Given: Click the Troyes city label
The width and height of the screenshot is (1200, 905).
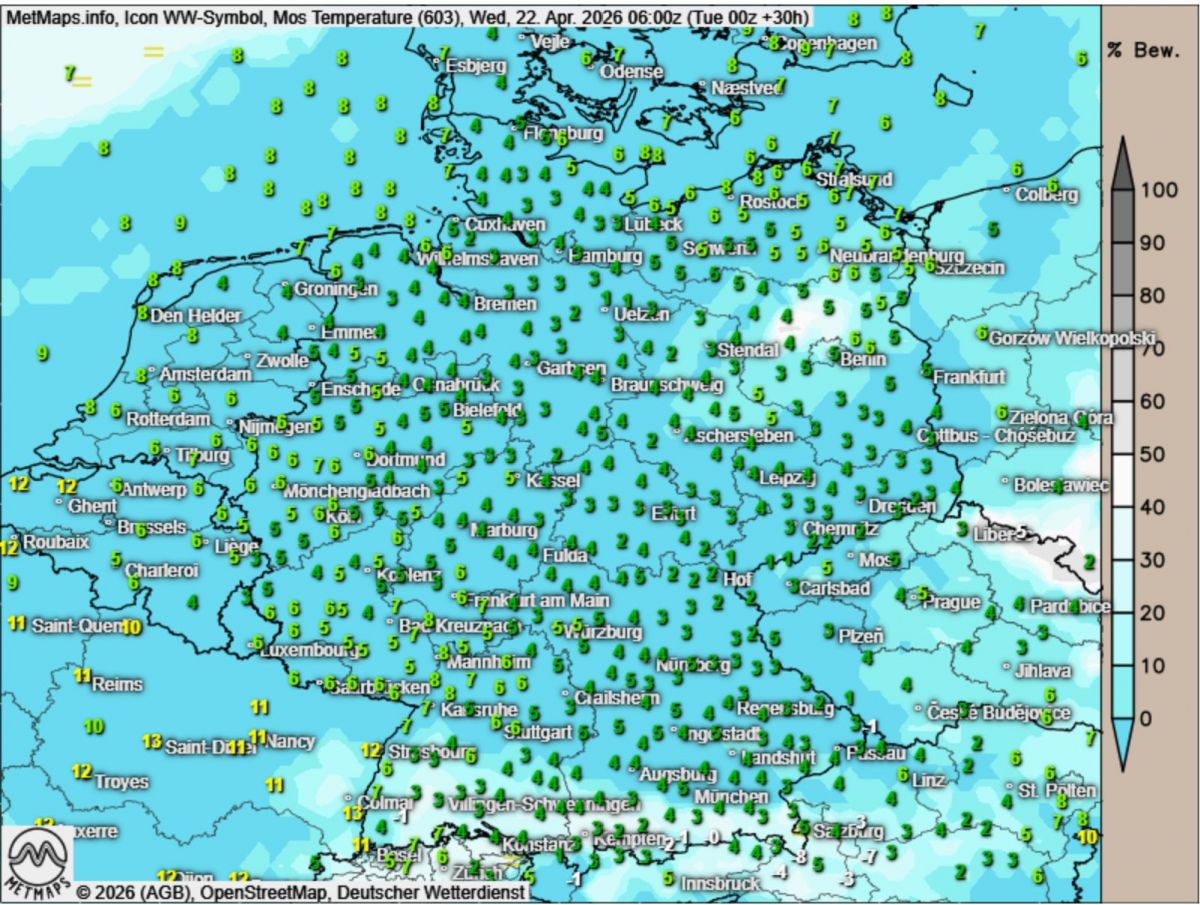Looking at the screenshot, I should click(121, 782).
